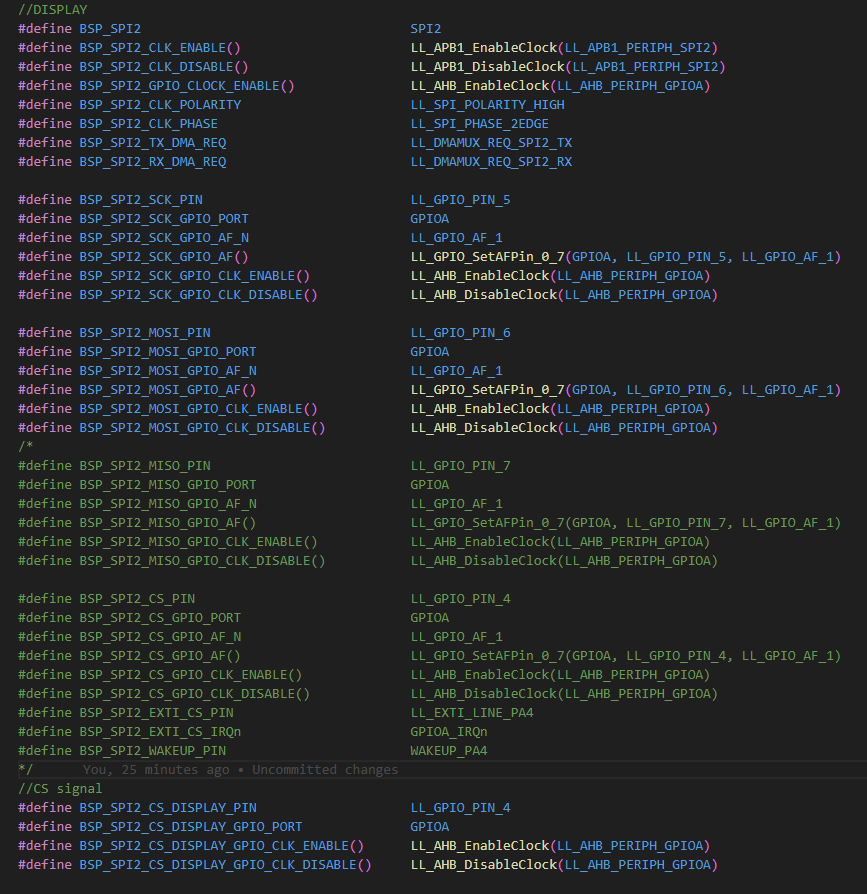Click the LL_SPI_POLARITY_HIGH value
This screenshot has height=894, width=867.
487,105
